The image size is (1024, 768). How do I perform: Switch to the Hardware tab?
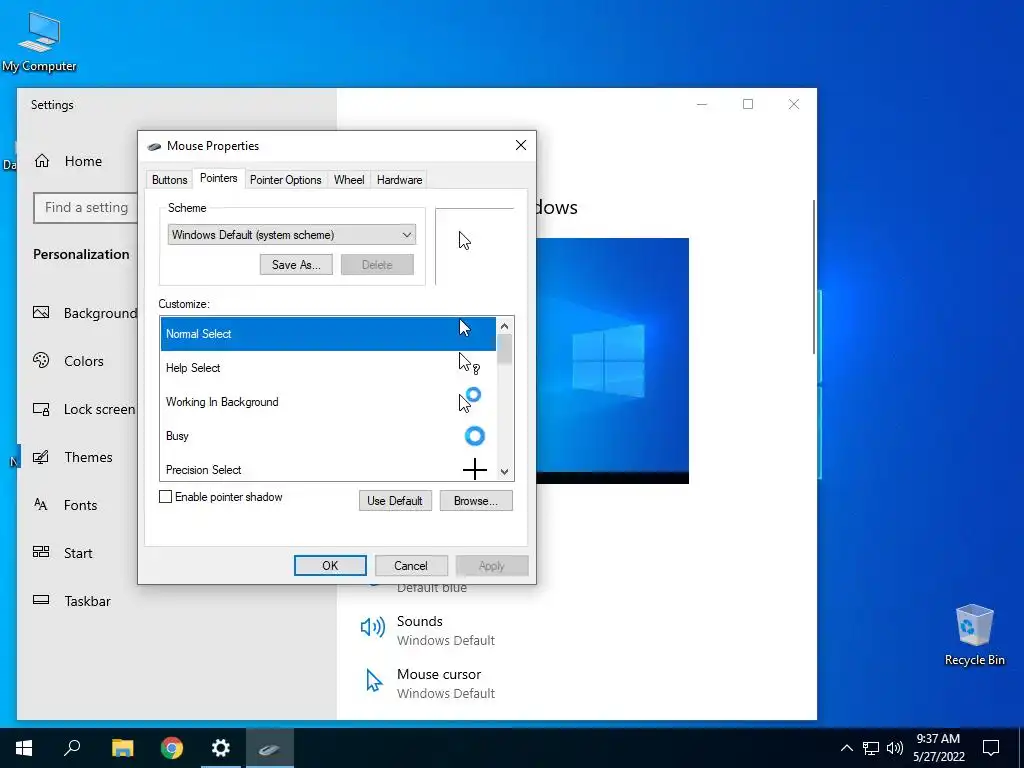(399, 180)
